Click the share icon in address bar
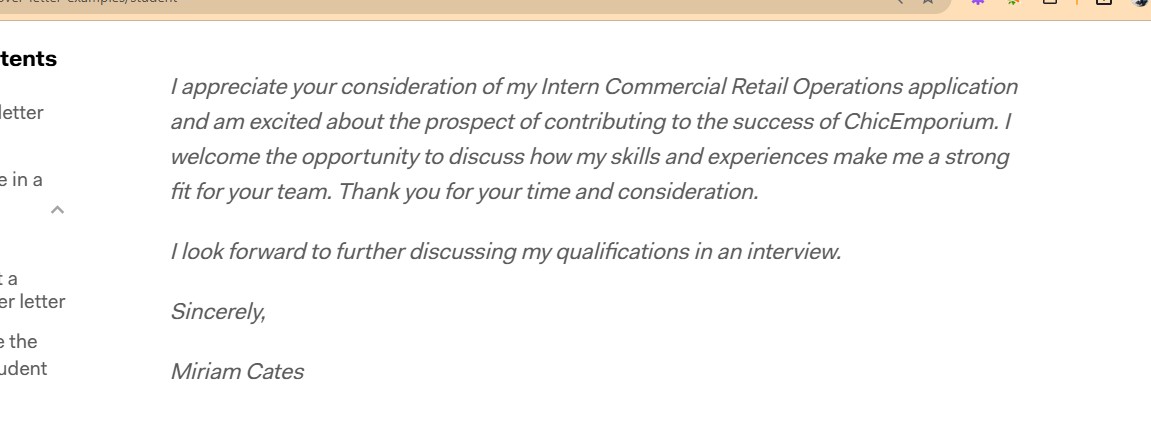 pos(897,3)
